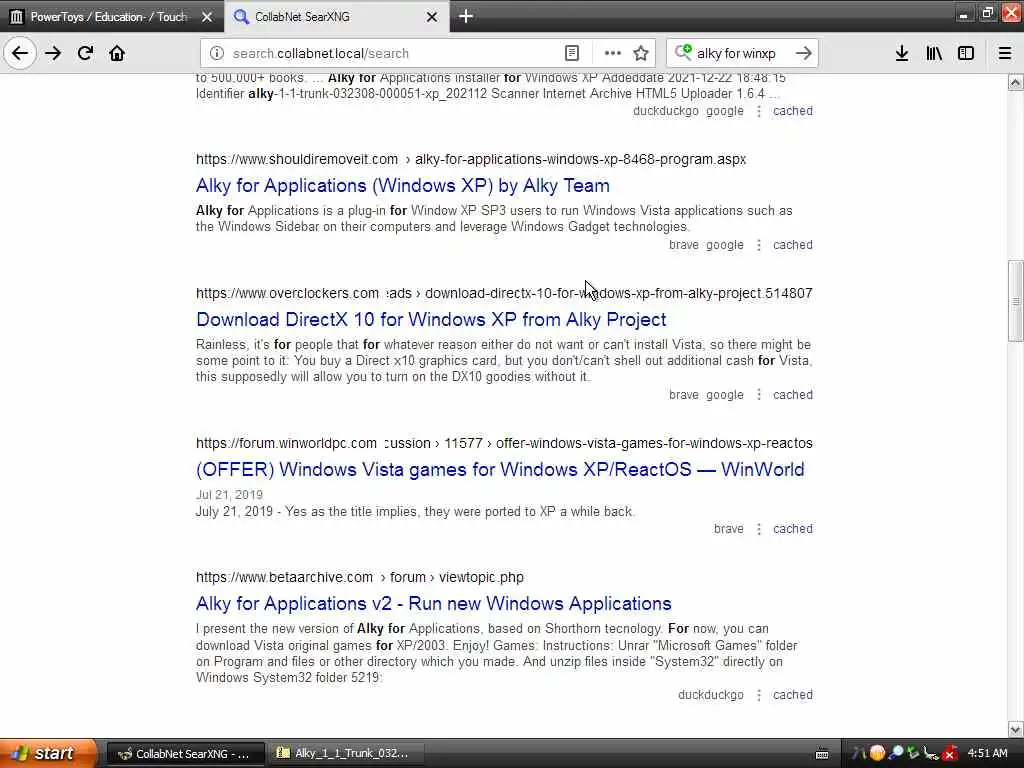Open more options for the betaarchive result
This screenshot has height=768, width=1024.
[x=758, y=695]
